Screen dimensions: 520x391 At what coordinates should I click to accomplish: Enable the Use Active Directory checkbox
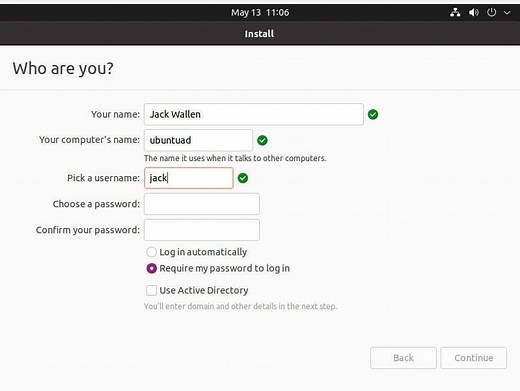pos(151,290)
